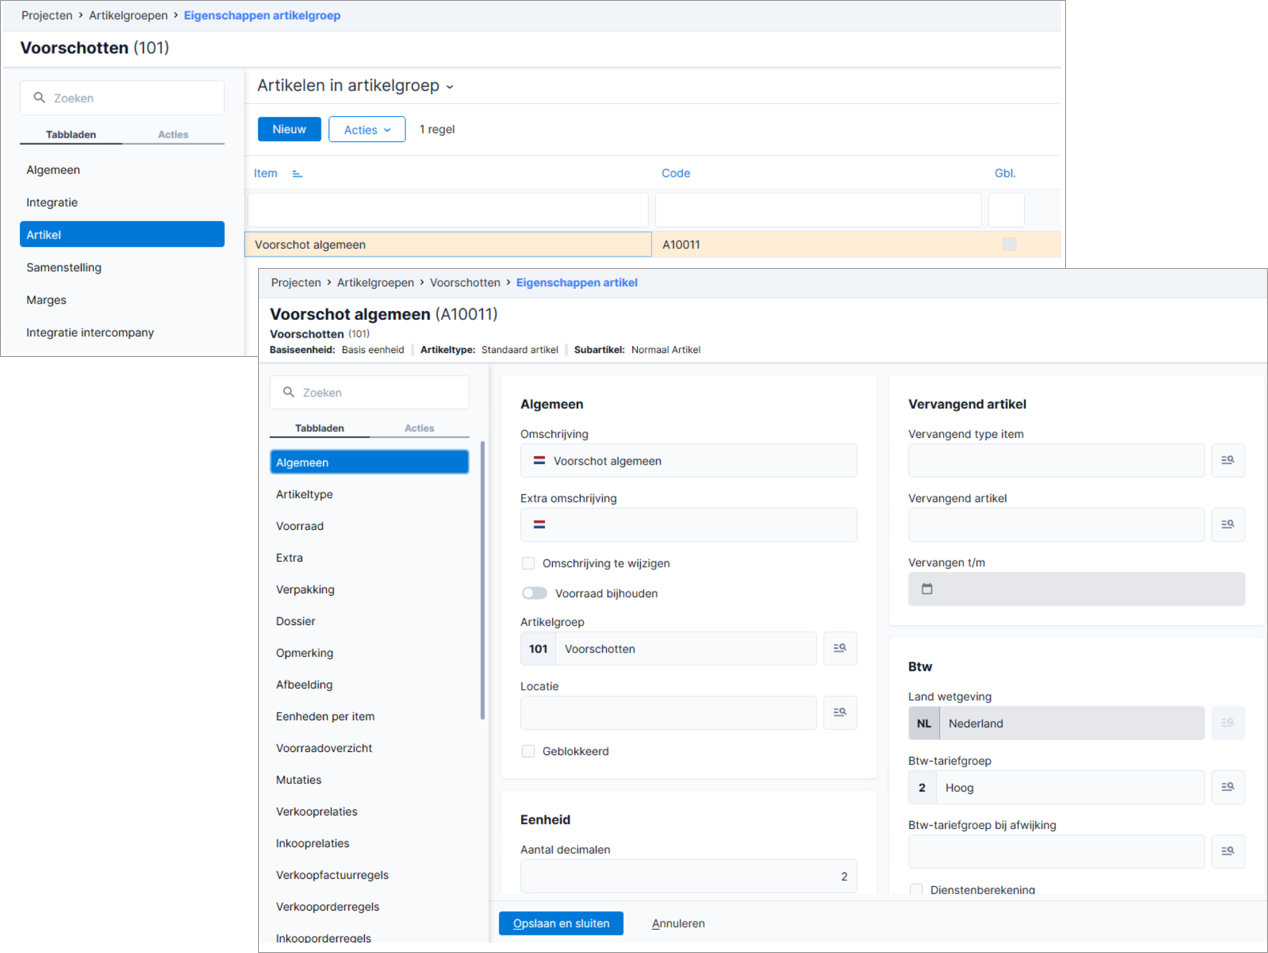Click the calendar icon in Vervangen t/m
1268x953 pixels.
(927, 589)
